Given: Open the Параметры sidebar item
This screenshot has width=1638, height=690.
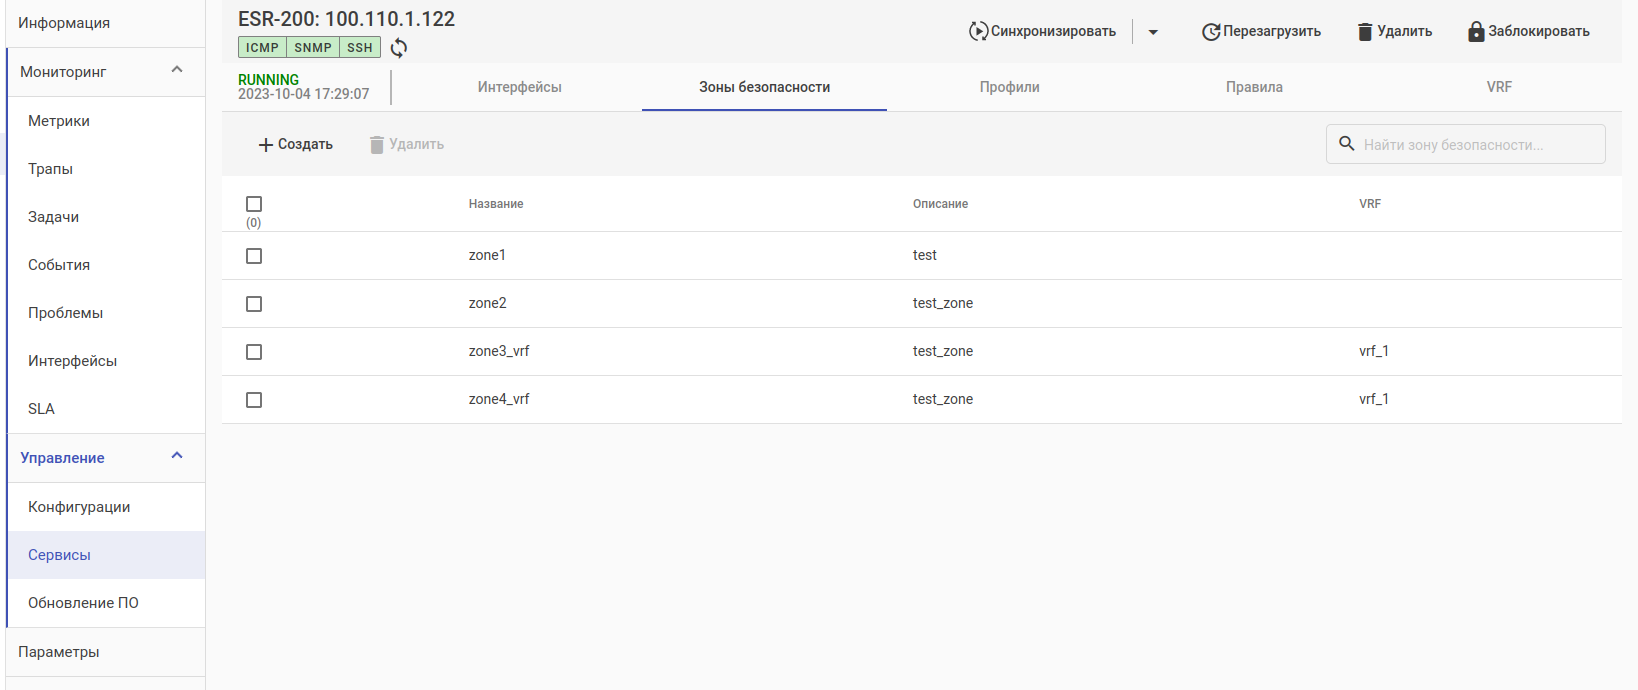Looking at the screenshot, I should (x=59, y=652).
